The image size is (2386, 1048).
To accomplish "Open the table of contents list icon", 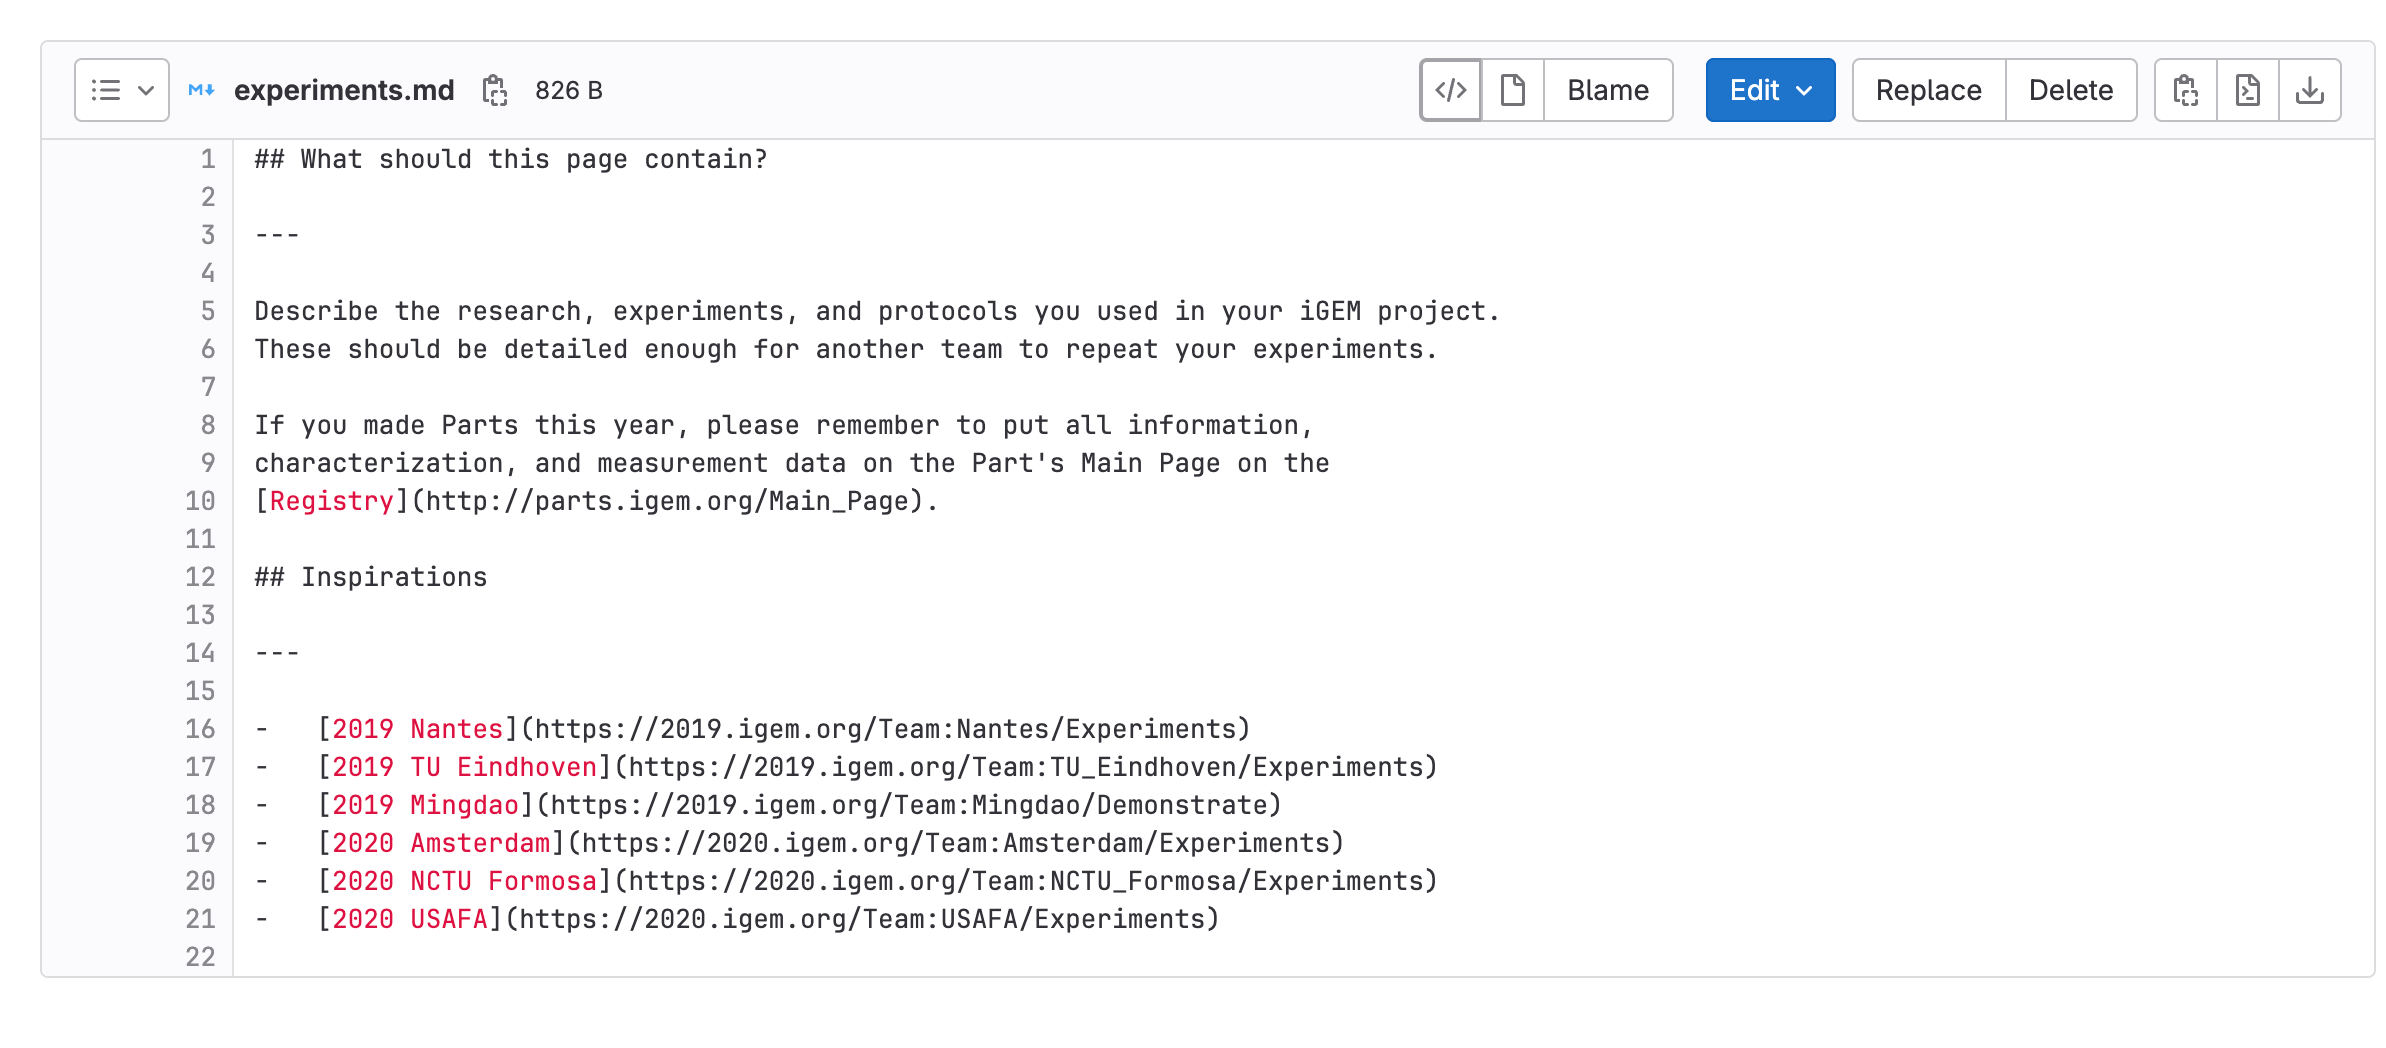I will (106, 90).
